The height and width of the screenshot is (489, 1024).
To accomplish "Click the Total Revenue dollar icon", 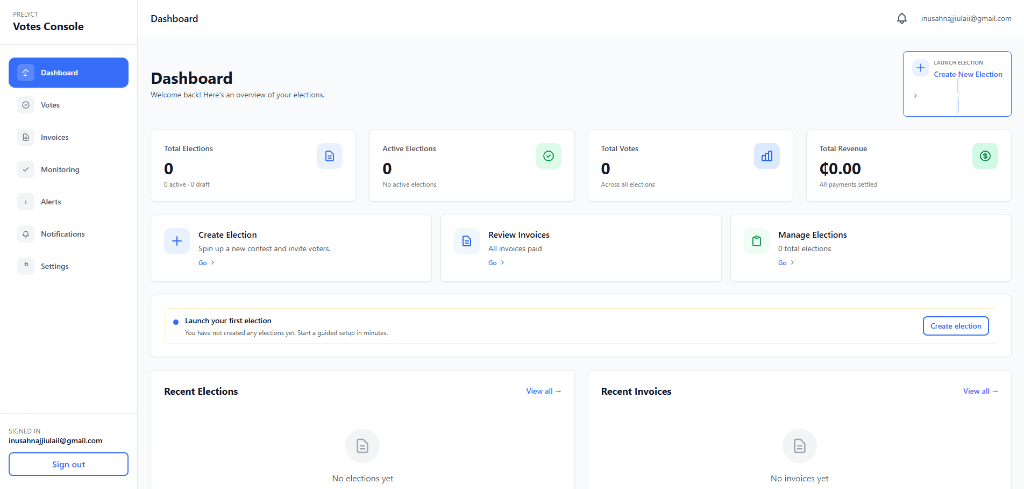I will [985, 156].
